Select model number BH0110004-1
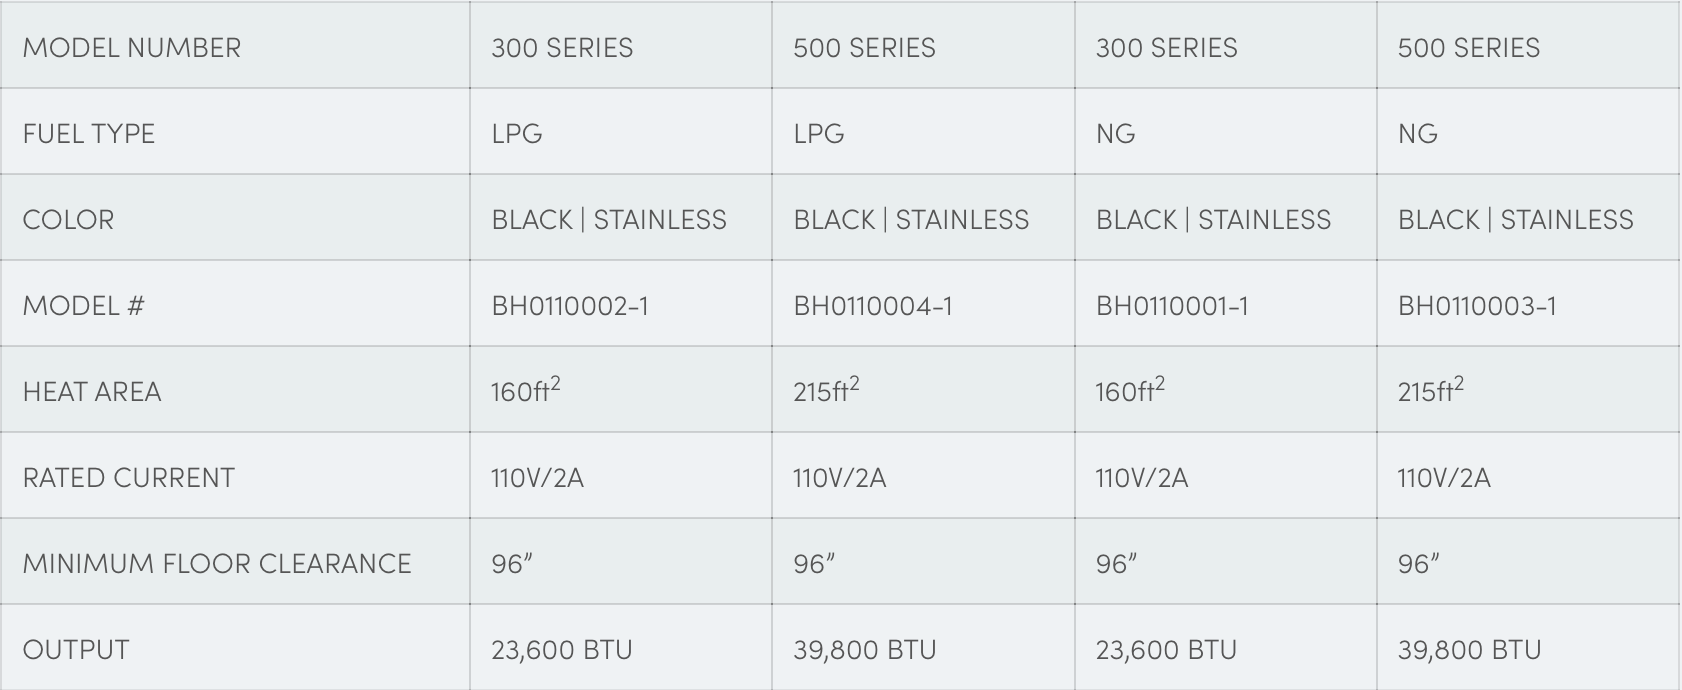The width and height of the screenshot is (1682, 690). coord(873,306)
